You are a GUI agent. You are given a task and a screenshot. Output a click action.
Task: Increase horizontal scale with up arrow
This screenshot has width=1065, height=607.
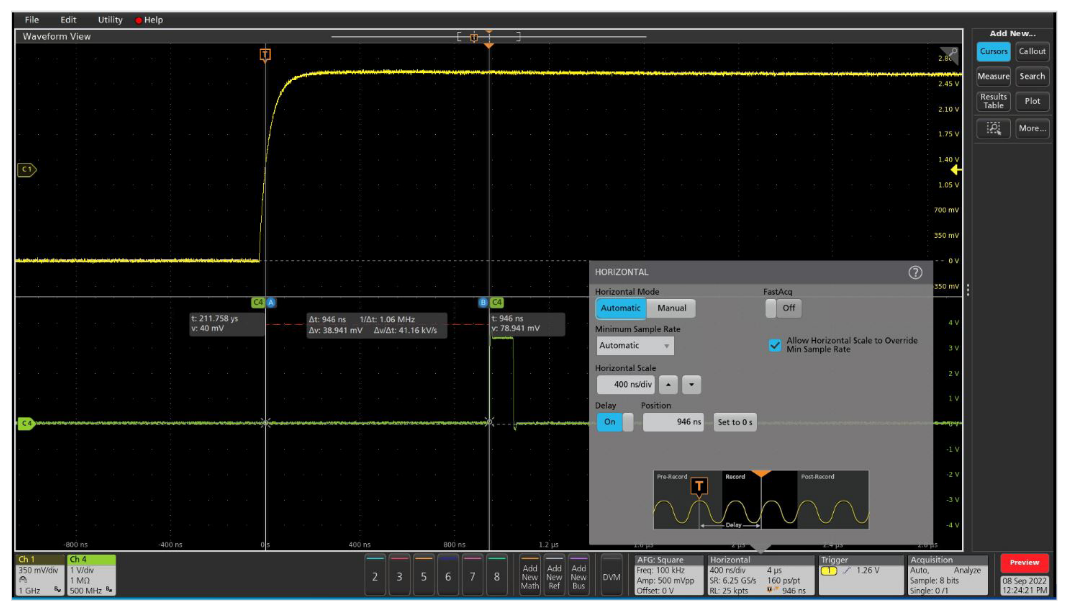pyautogui.click(x=669, y=385)
